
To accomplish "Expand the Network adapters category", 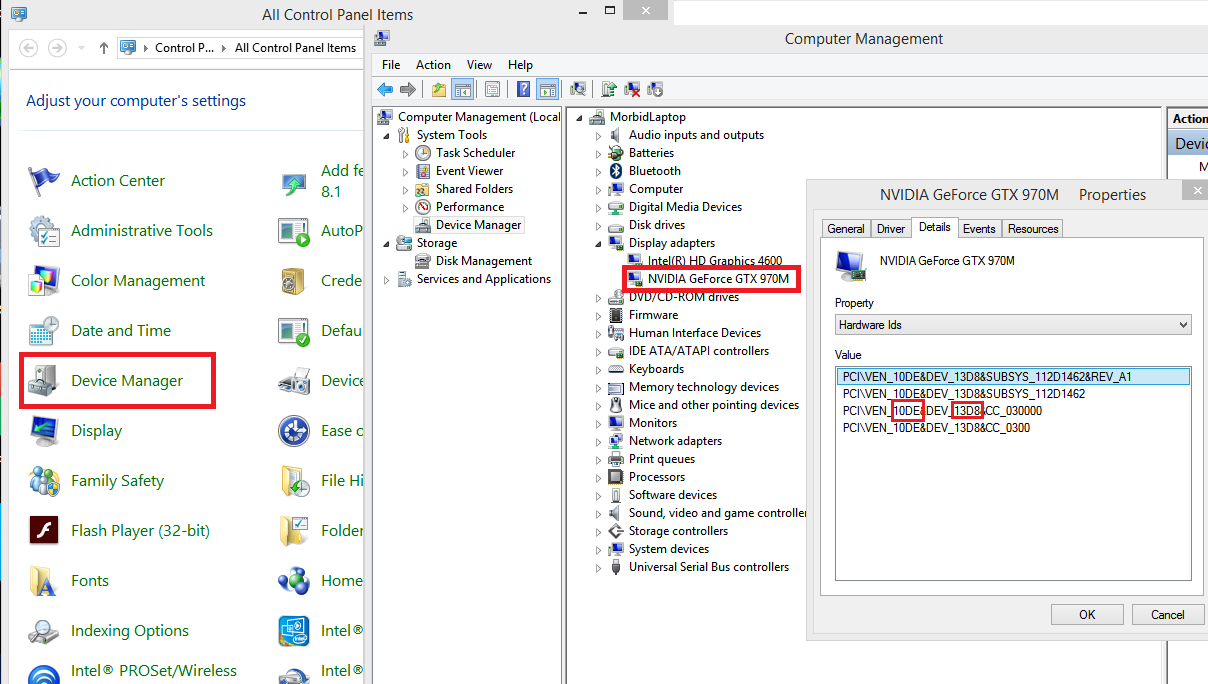I will (x=599, y=441).
